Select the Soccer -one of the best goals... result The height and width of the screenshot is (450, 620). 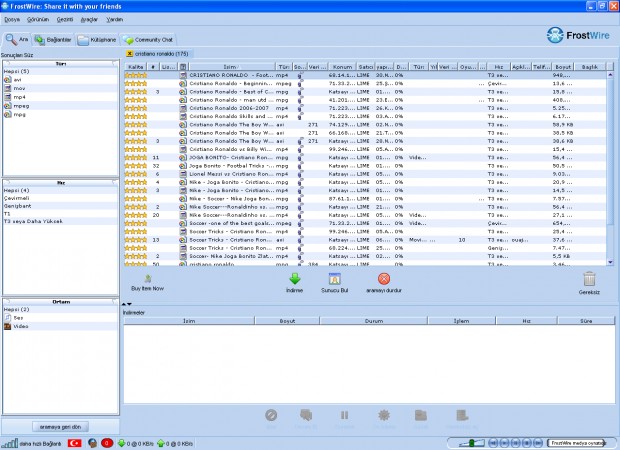coord(365,223)
